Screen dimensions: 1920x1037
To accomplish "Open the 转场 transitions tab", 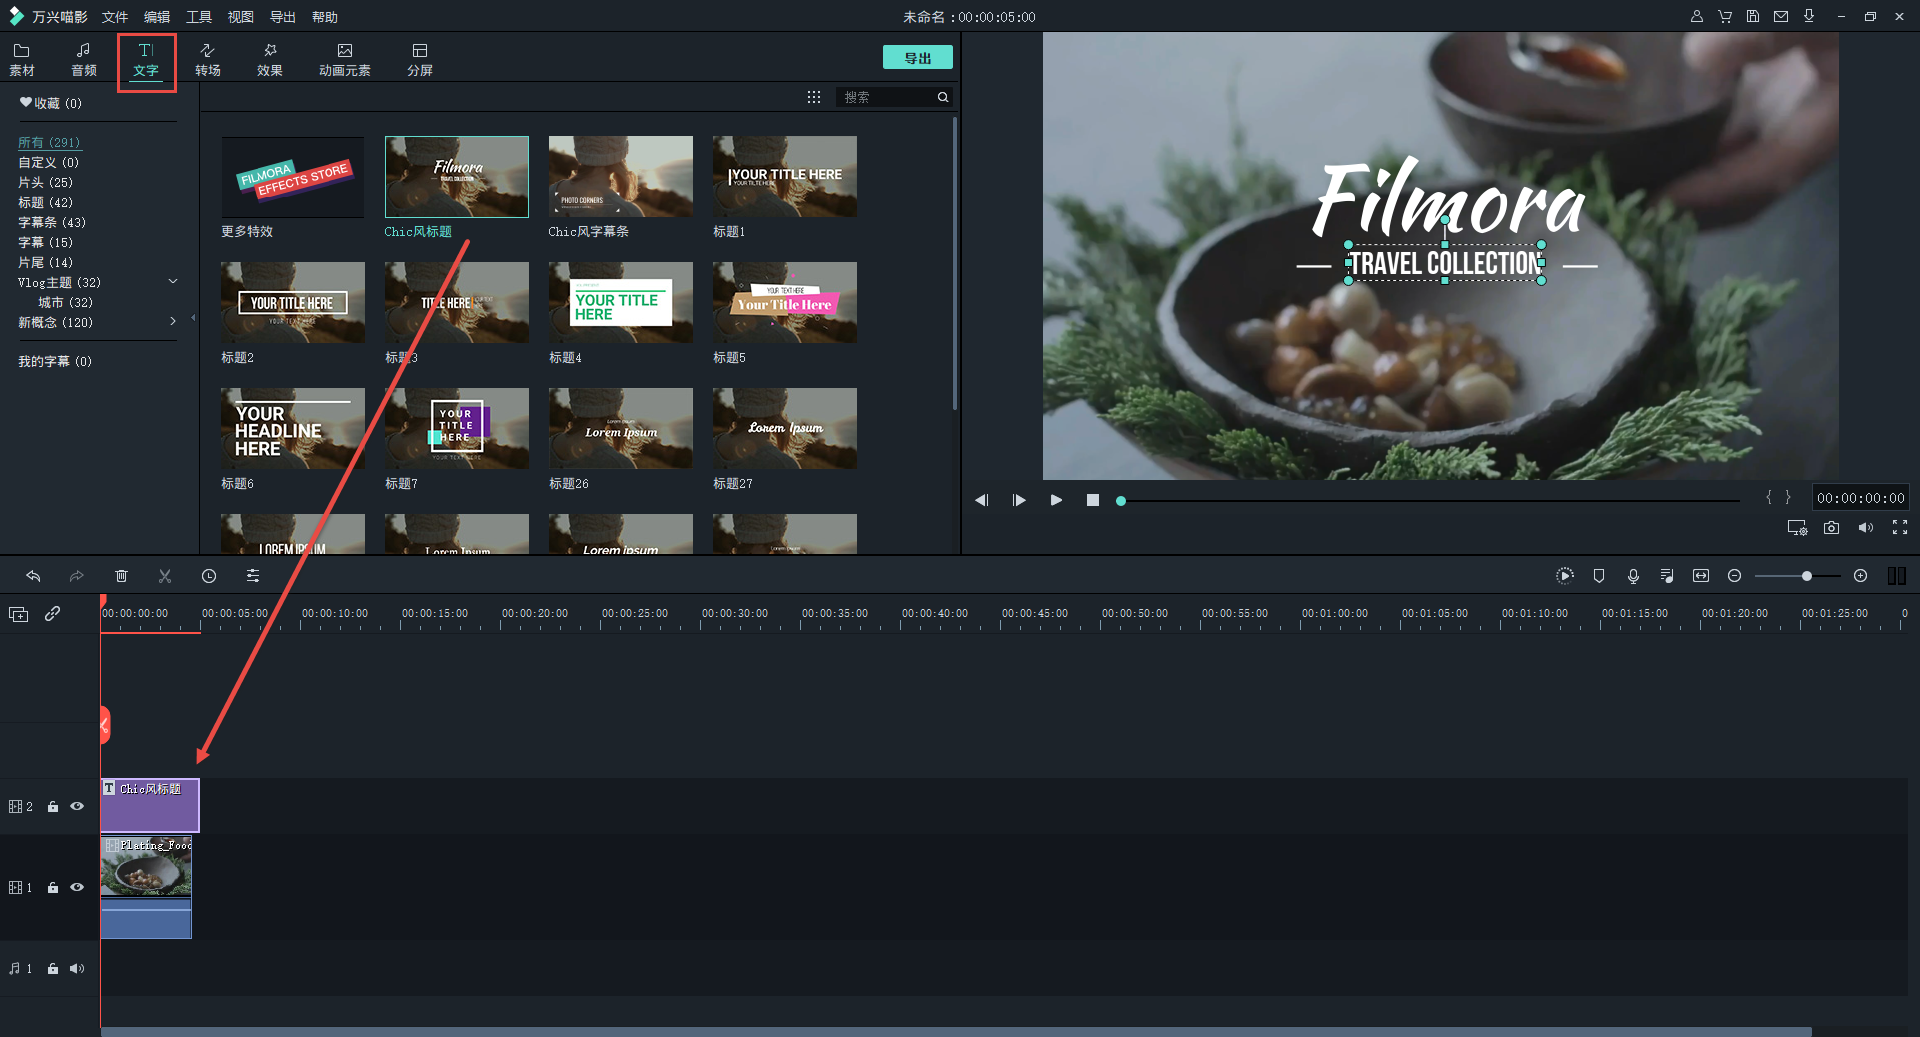I will point(208,60).
